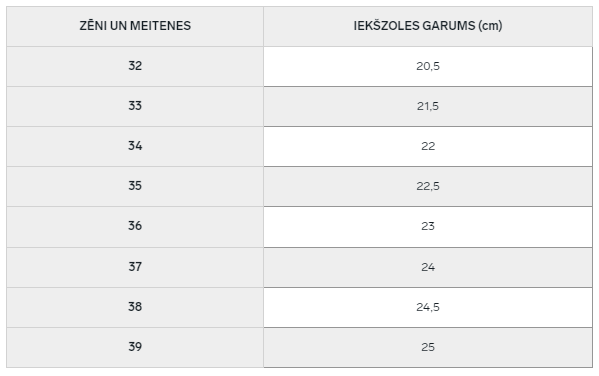599x376 pixels.
Task: Select size 32 cell
Action: click(135, 66)
